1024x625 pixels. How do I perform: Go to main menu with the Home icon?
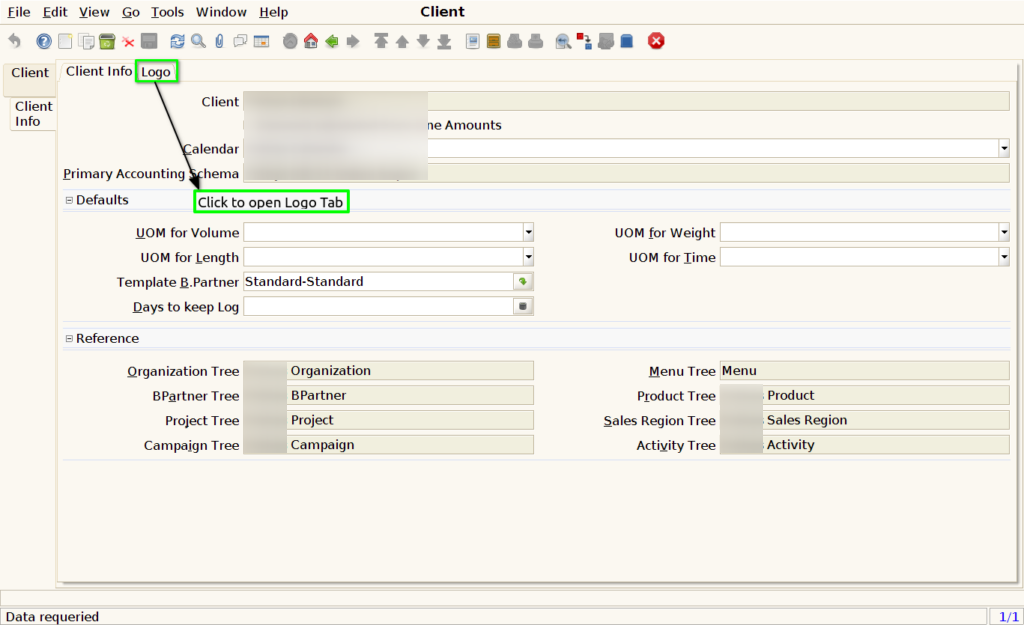(311, 41)
